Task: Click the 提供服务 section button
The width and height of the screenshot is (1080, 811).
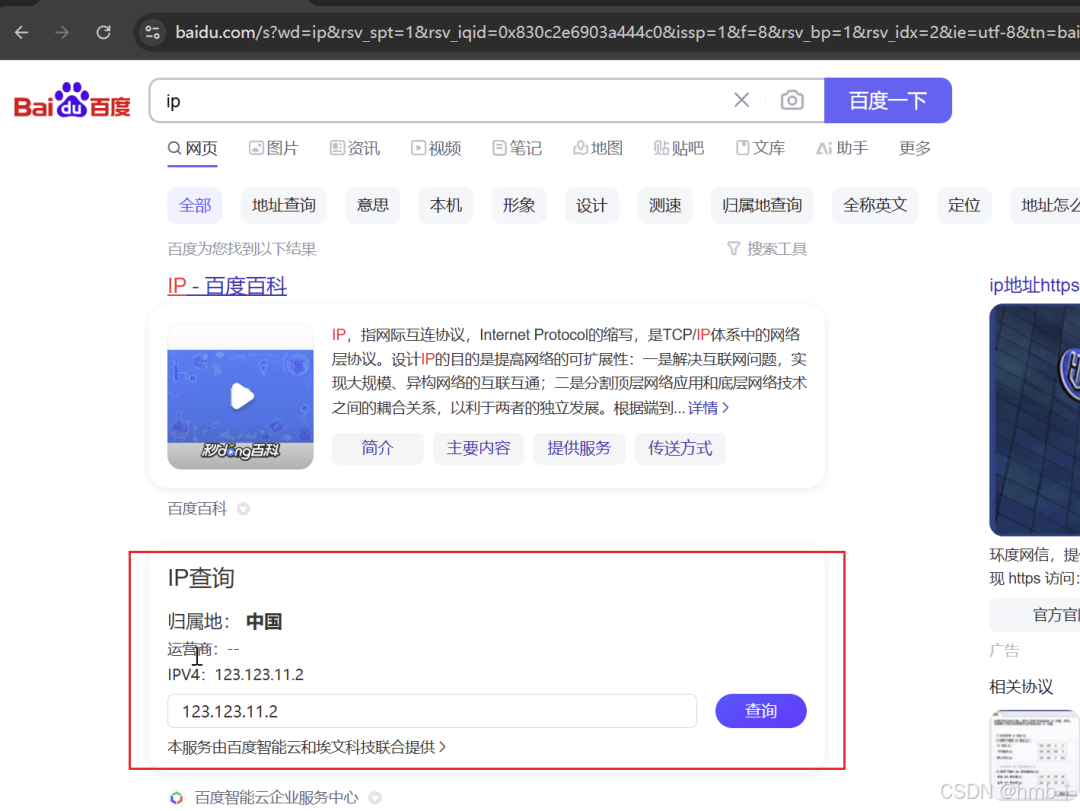Action: pyautogui.click(x=579, y=449)
